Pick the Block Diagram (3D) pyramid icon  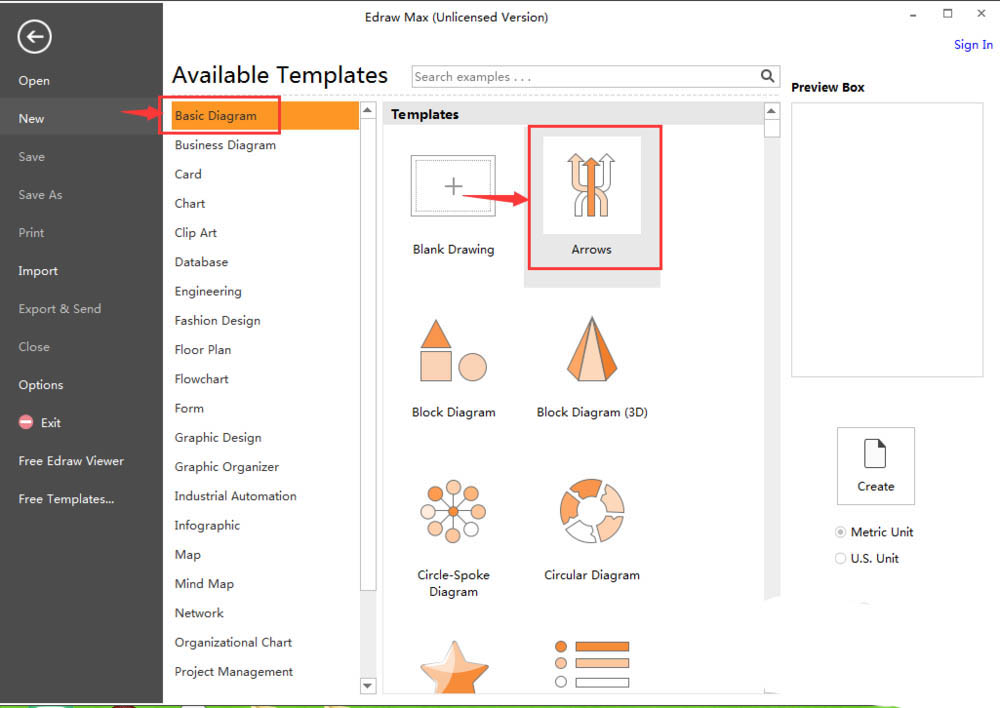pyautogui.click(x=592, y=351)
